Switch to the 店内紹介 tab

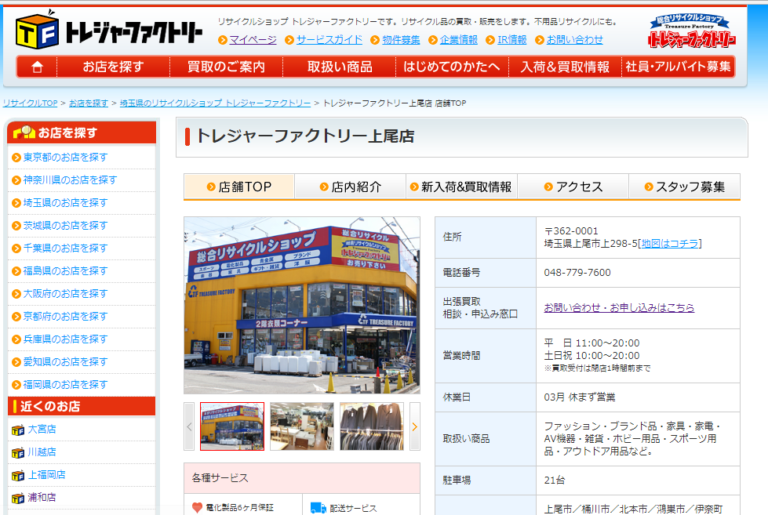pos(350,187)
